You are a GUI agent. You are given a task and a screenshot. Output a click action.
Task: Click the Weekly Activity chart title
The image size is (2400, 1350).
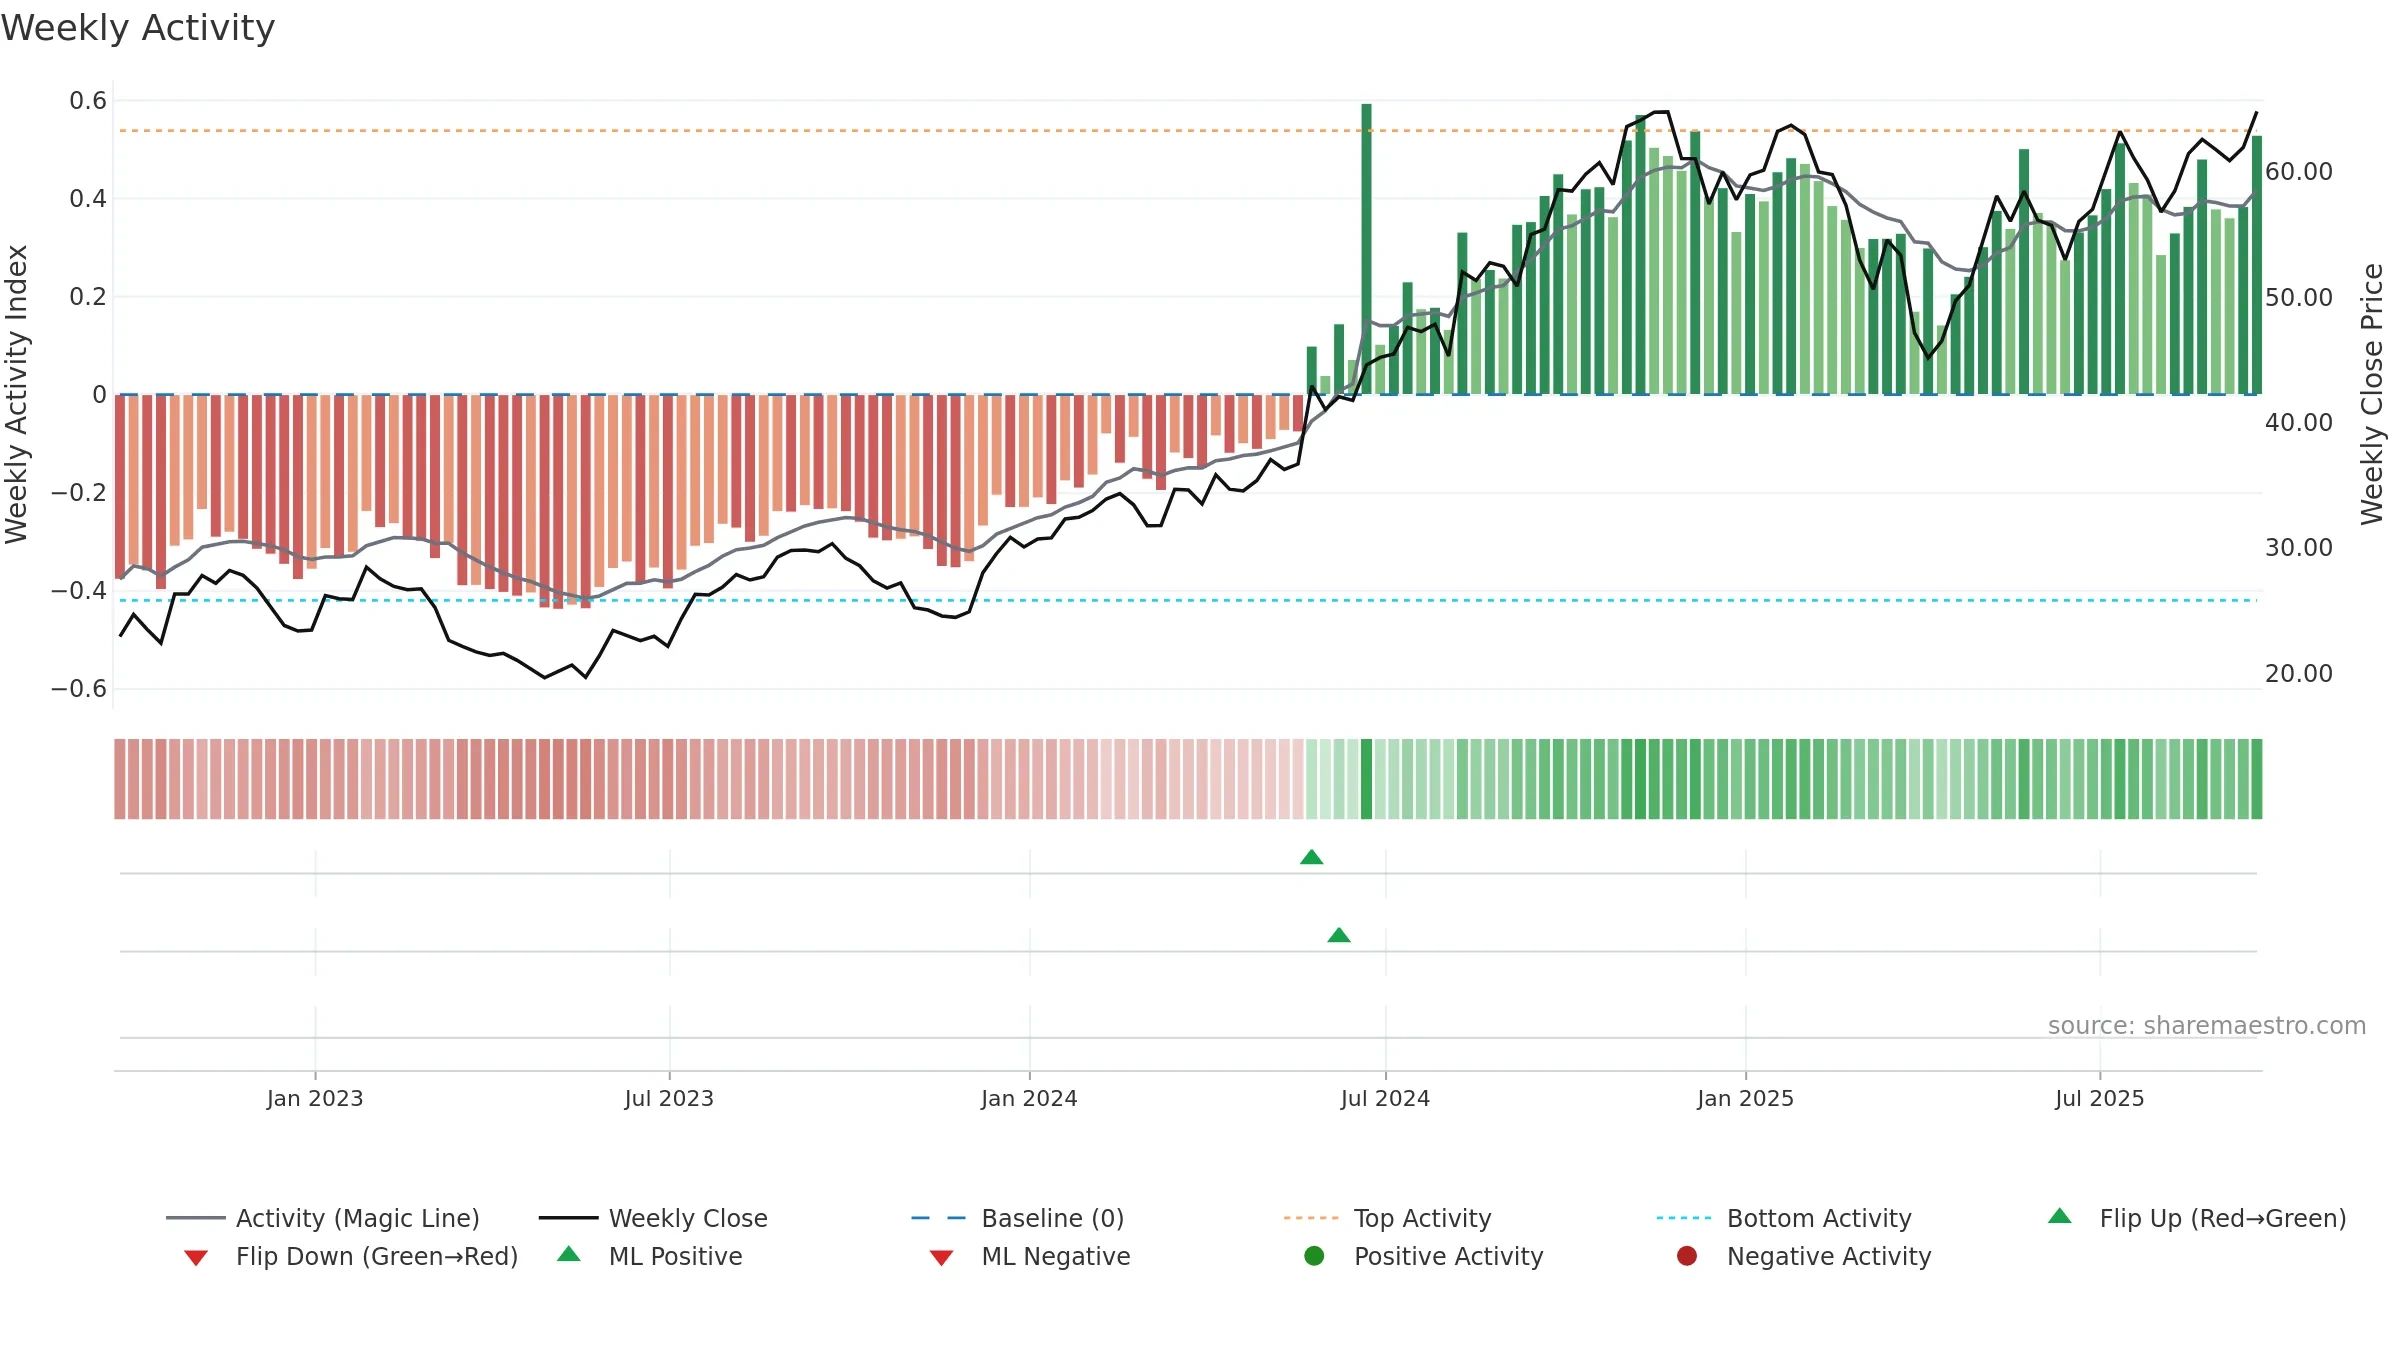click(138, 28)
